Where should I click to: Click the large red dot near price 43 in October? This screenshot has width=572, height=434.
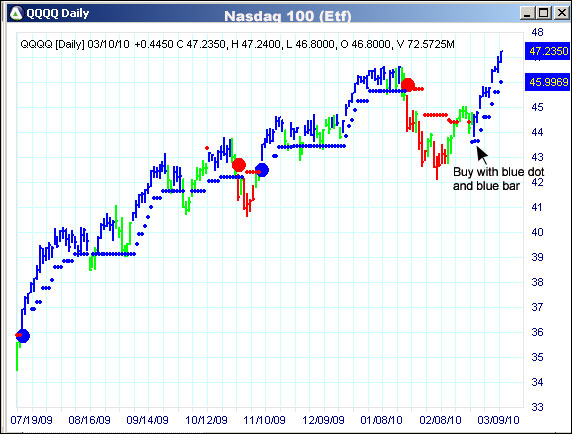pos(239,165)
